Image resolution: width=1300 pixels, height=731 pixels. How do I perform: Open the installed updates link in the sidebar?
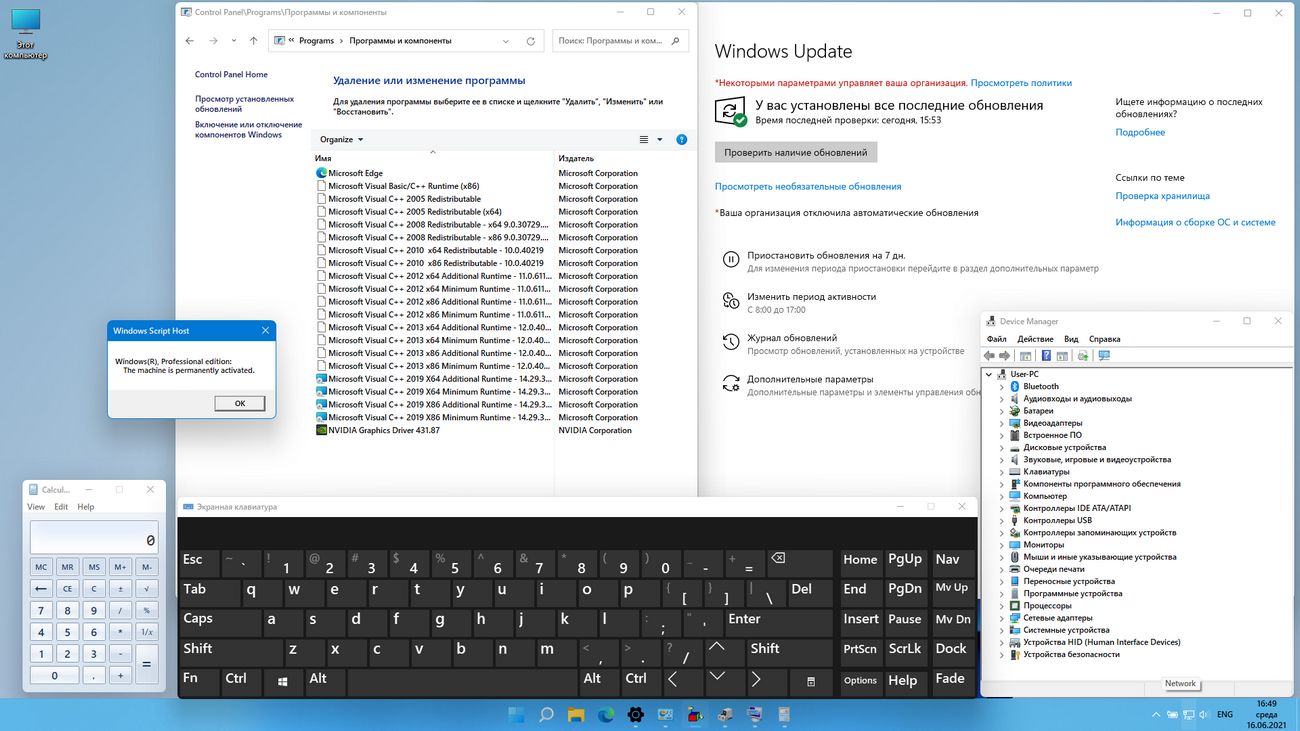[244, 104]
